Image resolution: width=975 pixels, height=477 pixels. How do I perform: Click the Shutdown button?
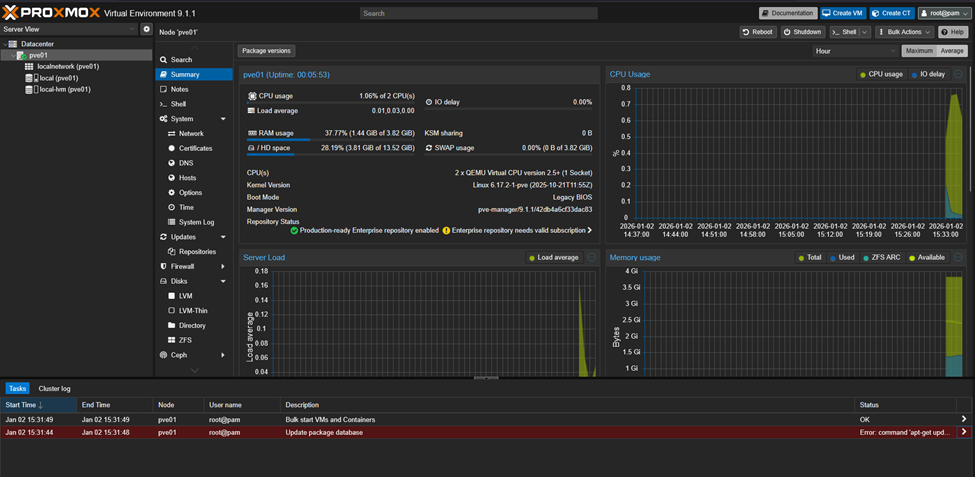point(803,32)
